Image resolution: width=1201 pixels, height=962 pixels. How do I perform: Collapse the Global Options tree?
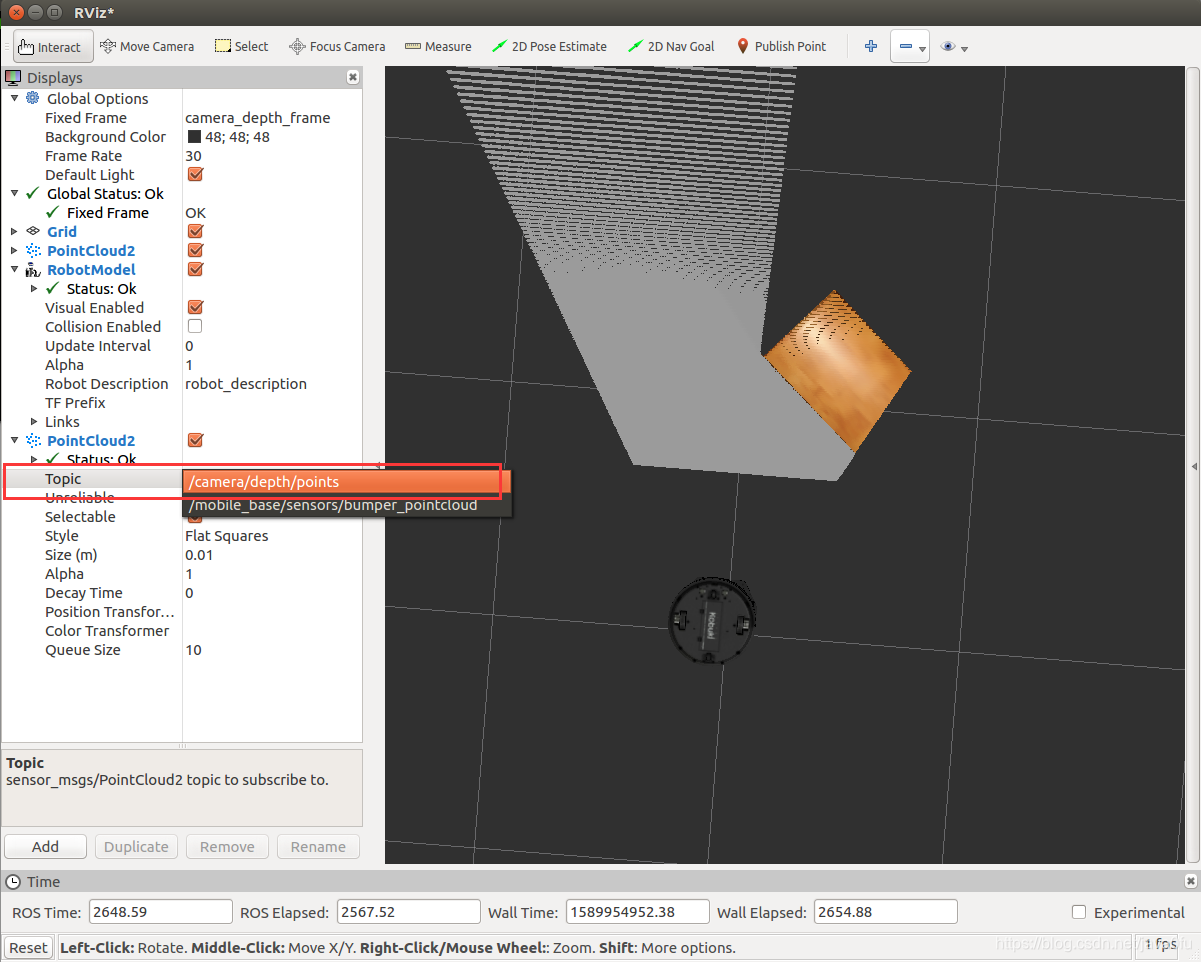click(x=14, y=98)
